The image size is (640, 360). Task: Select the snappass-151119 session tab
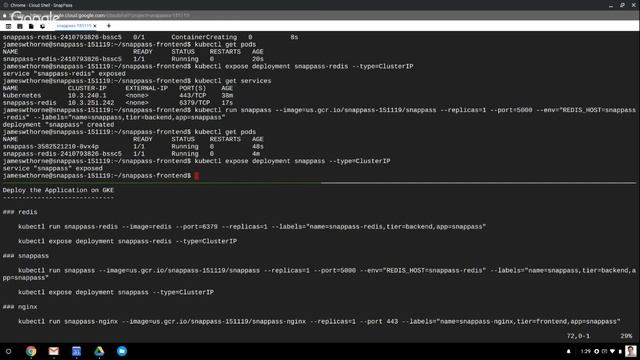point(73,26)
